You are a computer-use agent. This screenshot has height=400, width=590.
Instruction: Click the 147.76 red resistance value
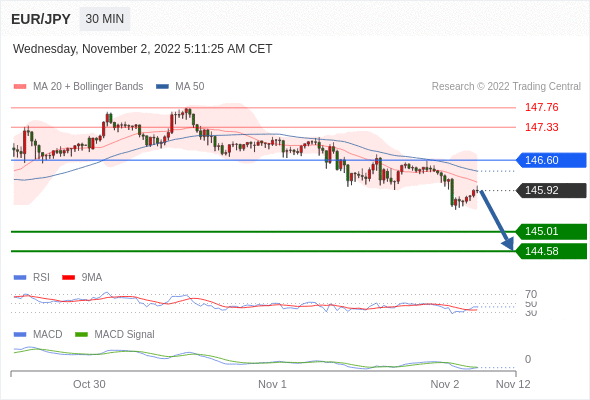tap(541, 108)
